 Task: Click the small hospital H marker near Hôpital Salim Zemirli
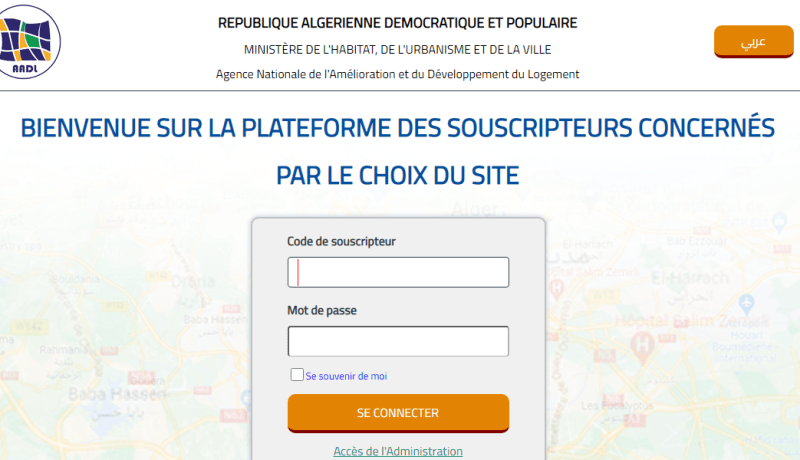(x=557, y=289)
